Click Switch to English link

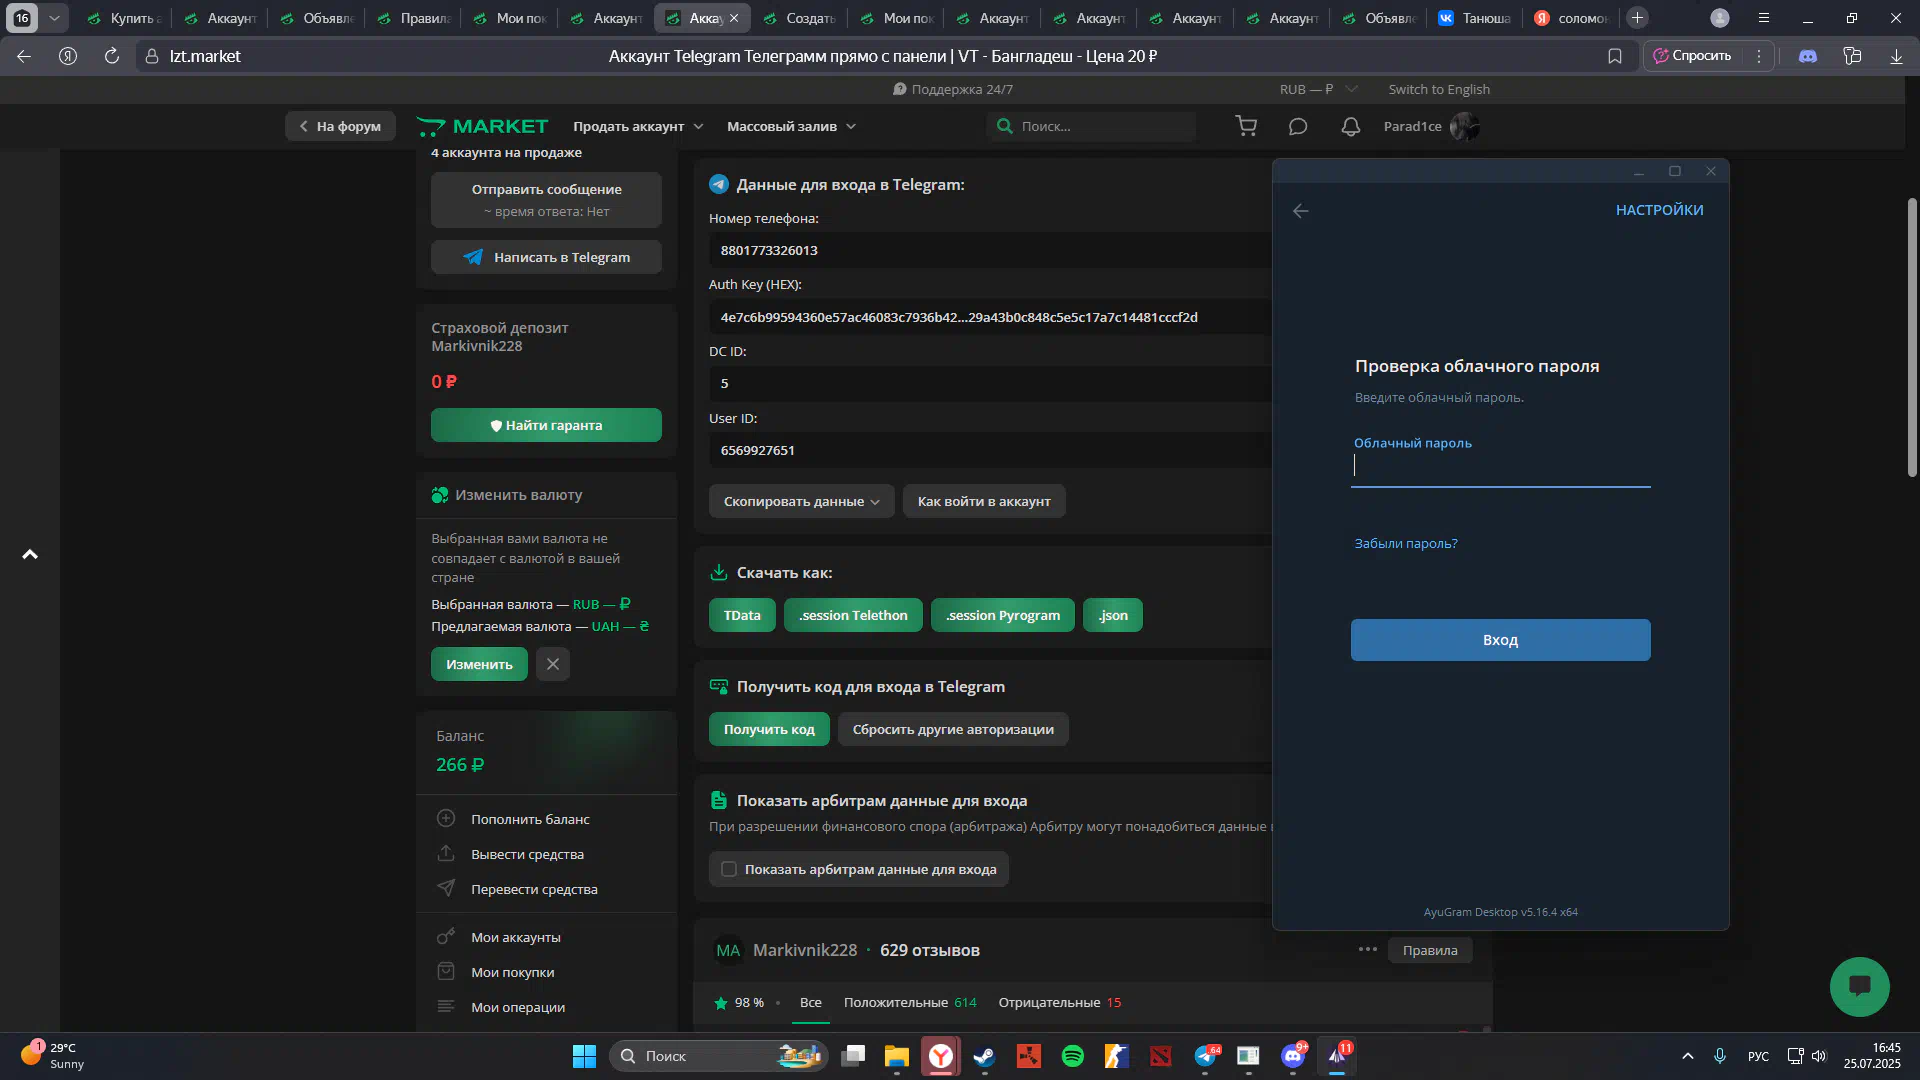coord(1439,89)
